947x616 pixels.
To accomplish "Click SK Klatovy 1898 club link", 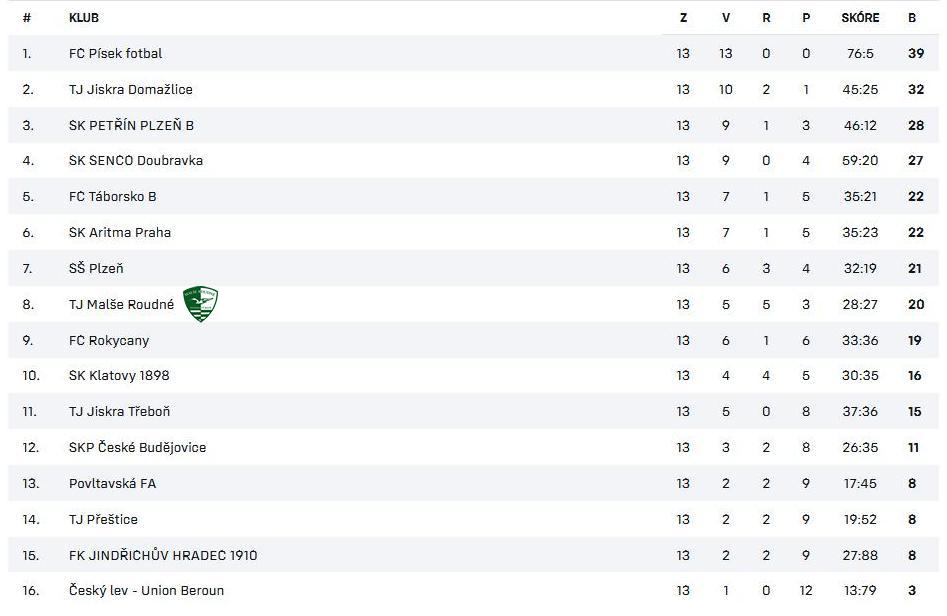I will tap(119, 375).
